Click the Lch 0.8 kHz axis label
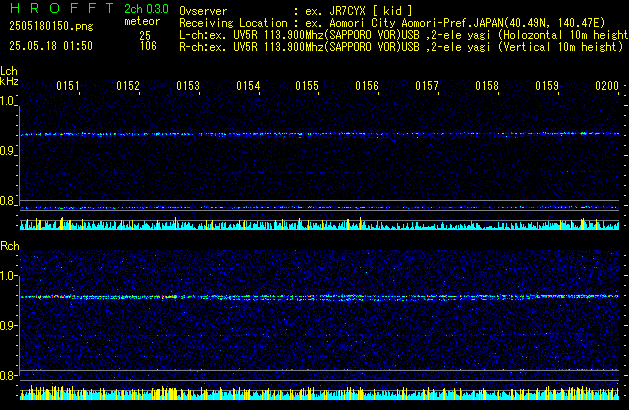Viewport: 629px width, 410px height. click(x=7, y=201)
